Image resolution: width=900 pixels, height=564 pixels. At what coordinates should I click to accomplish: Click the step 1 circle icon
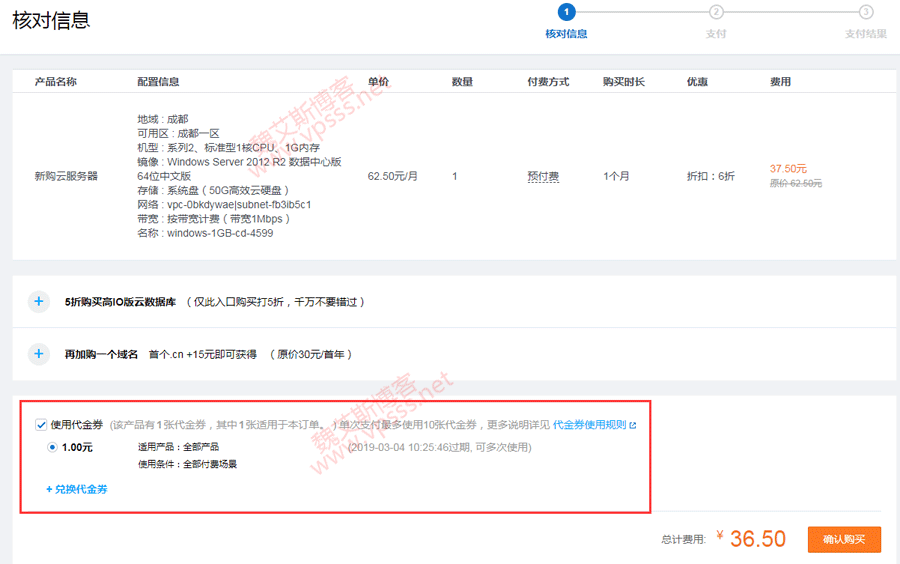567,12
